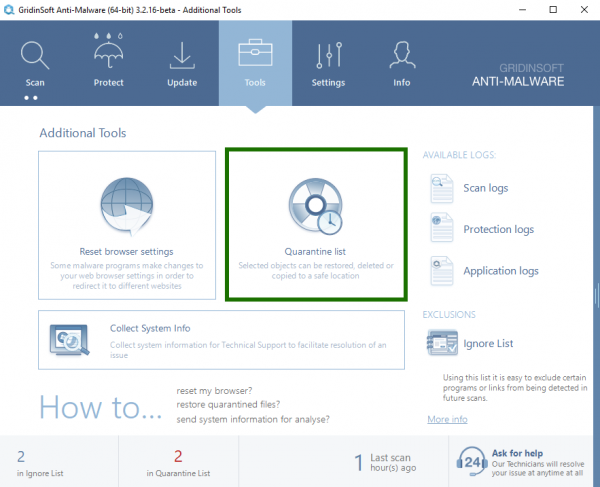
Task: Click the 2 in Quarantine List counter
Action: [178, 456]
